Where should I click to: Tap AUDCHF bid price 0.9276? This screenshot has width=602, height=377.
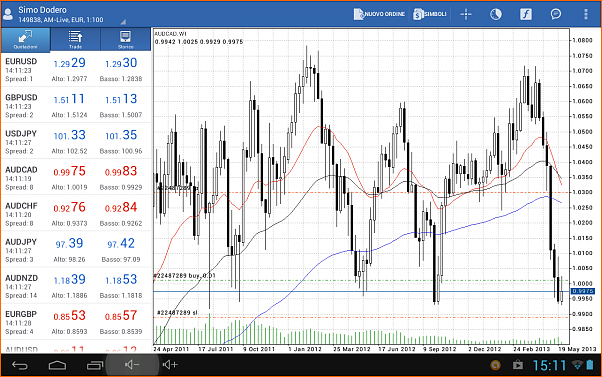coord(69,207)
